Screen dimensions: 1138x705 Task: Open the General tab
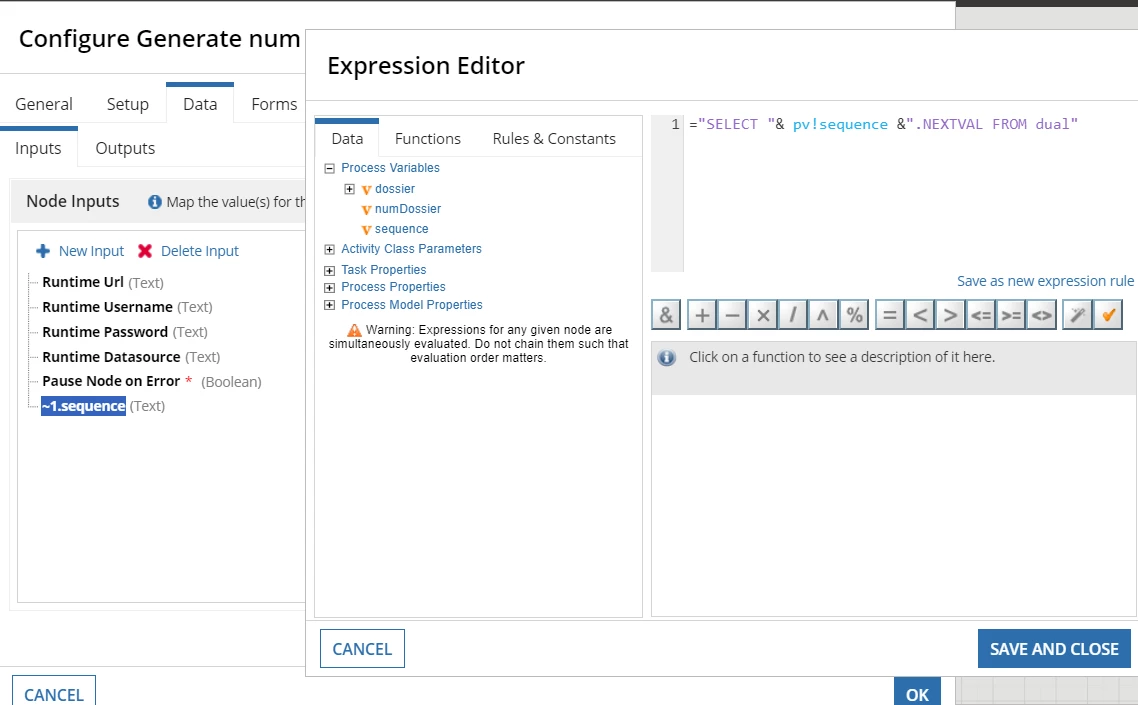tap(44, 105)
